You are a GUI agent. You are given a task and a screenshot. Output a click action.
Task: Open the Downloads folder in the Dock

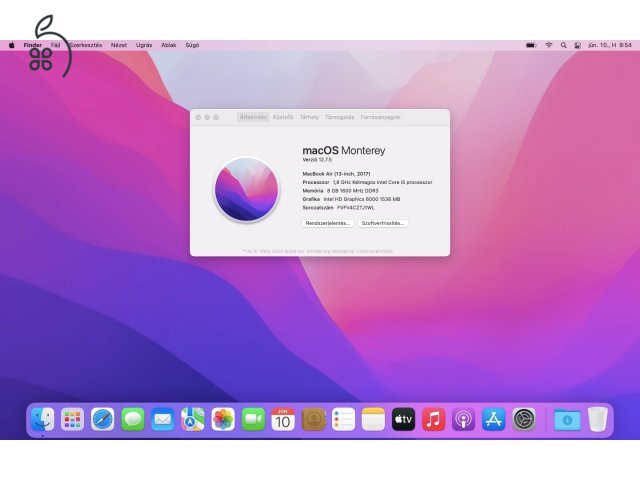(567, 419)
